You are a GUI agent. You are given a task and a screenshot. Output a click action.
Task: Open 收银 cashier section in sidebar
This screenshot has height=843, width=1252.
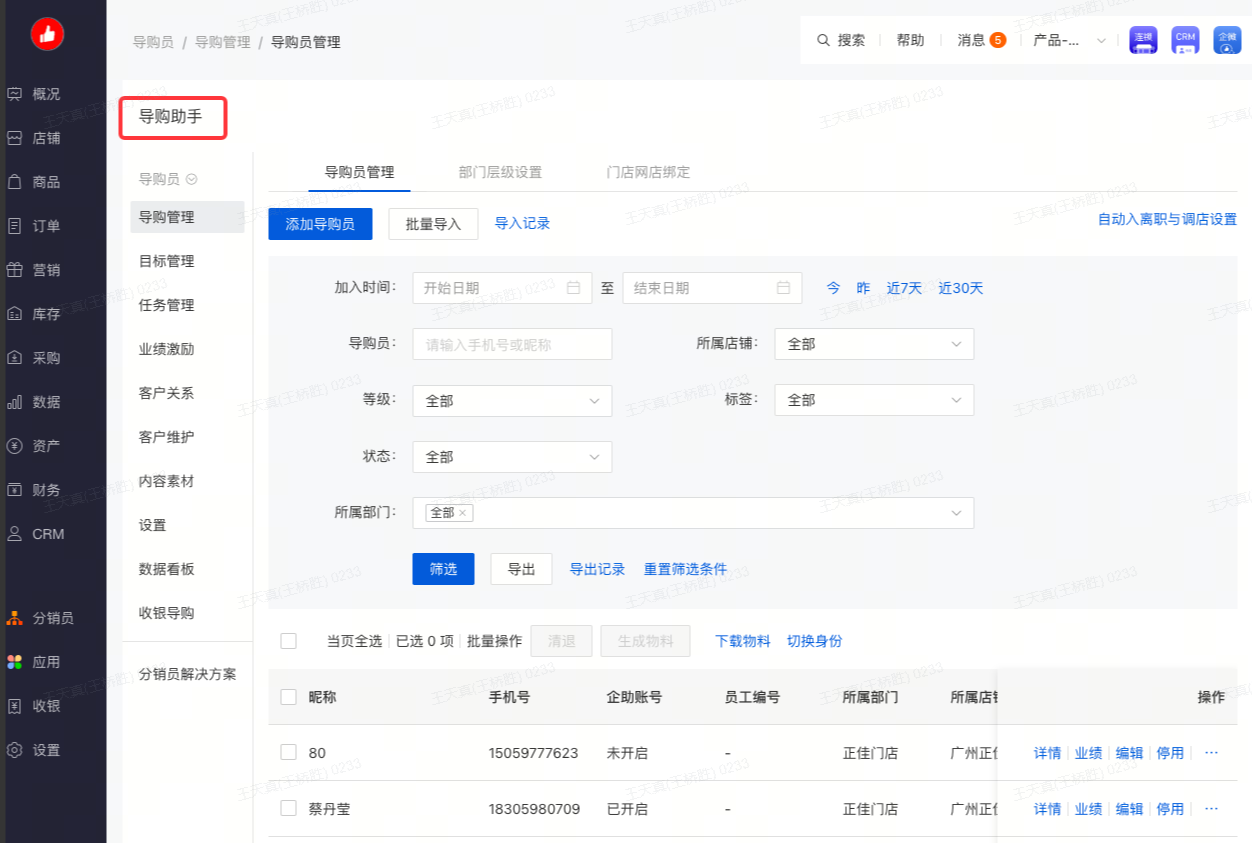coord(34,706)
